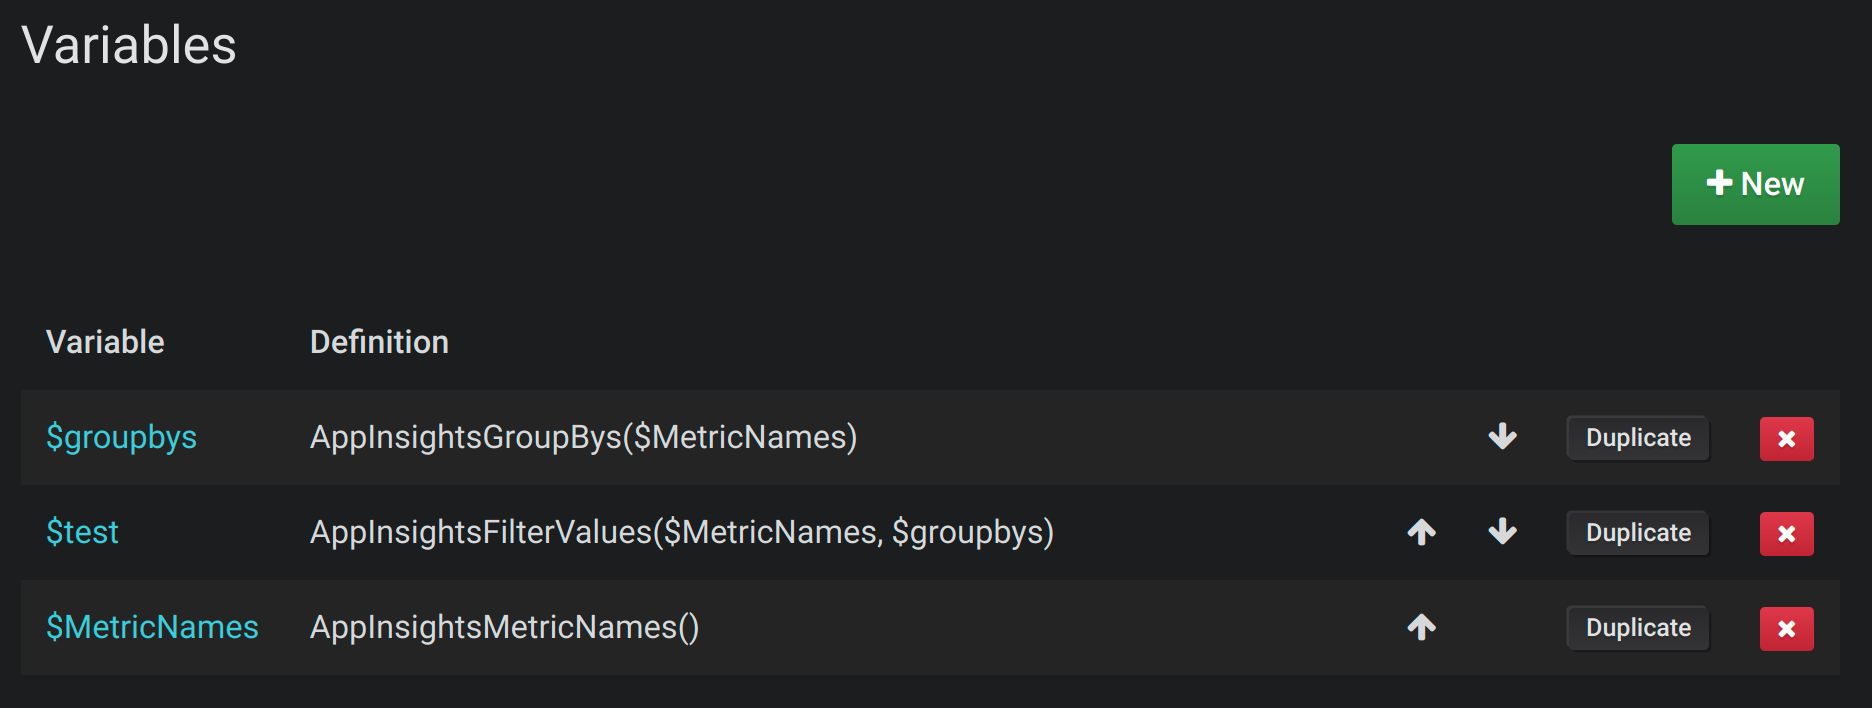The width and height of the screenshot is (1872, 708).
Task: Delete the $groupbys variable with red X
Action: (1786, 438)
